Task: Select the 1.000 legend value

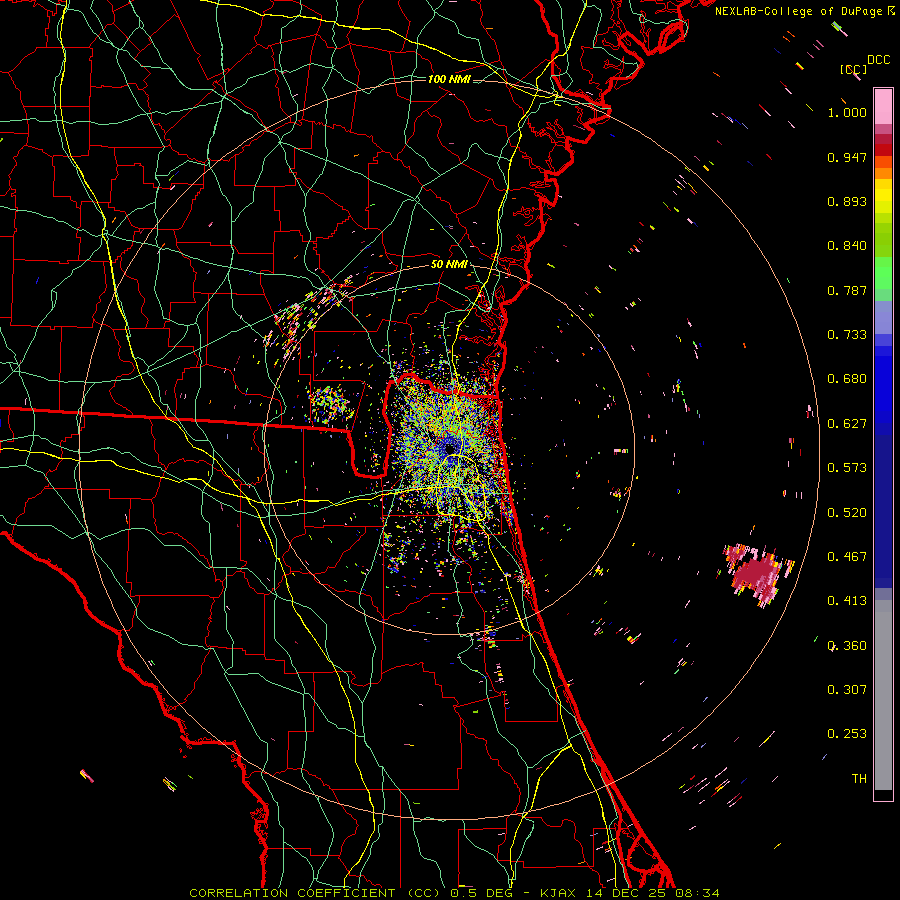Action: pos(847,112)
